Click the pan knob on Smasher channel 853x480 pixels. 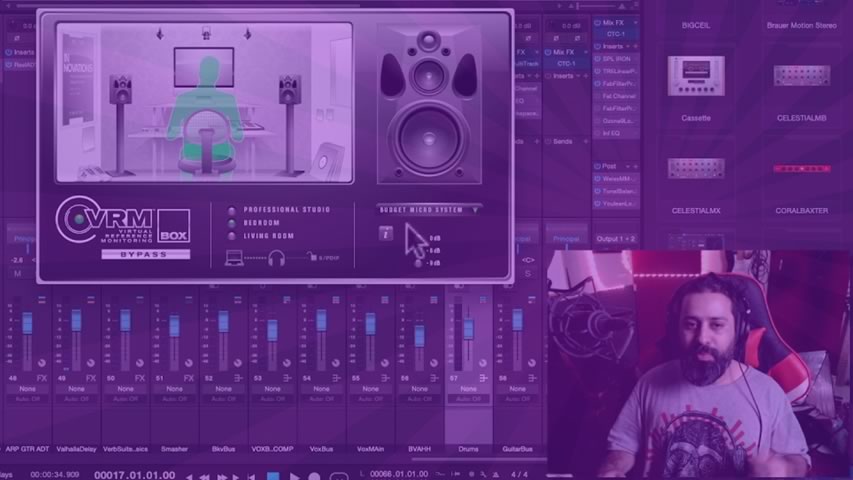[x=189, y=362]
